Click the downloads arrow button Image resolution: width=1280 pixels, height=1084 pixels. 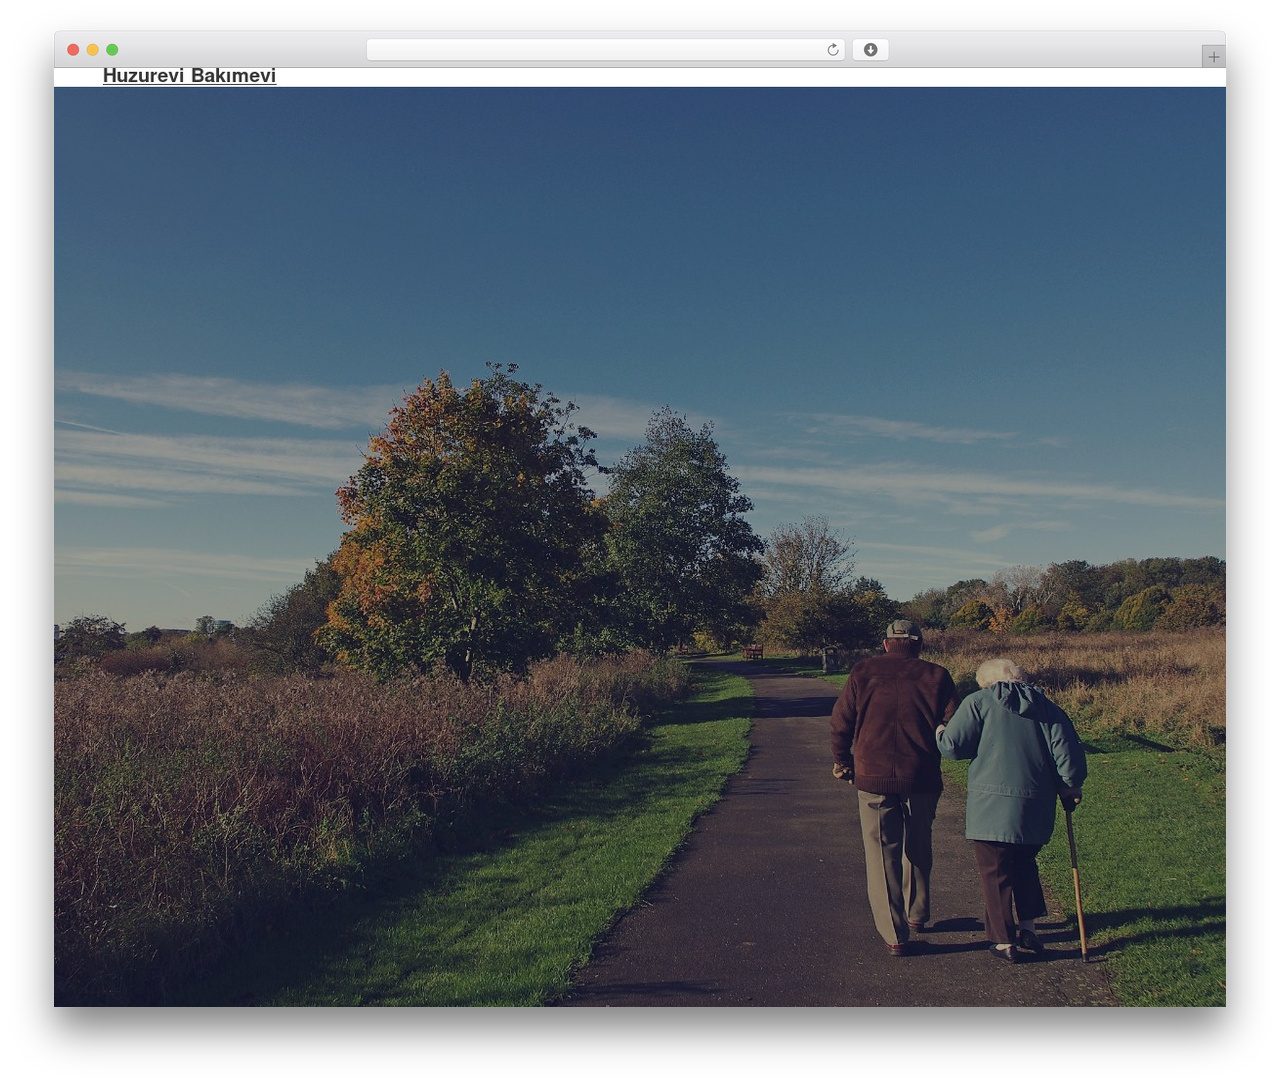[x=870, y=50]
